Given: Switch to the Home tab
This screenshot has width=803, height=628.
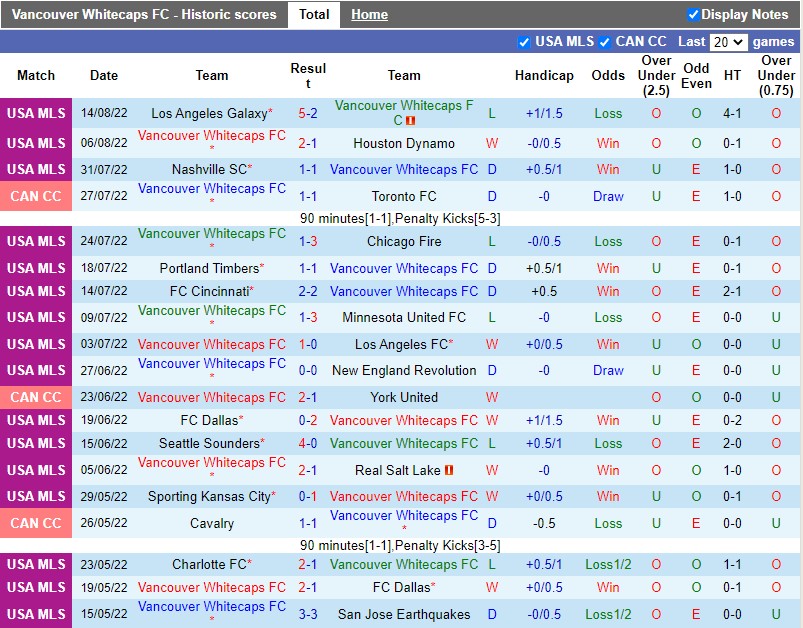Looking at the screenshot, I should (x=369, y=15).
